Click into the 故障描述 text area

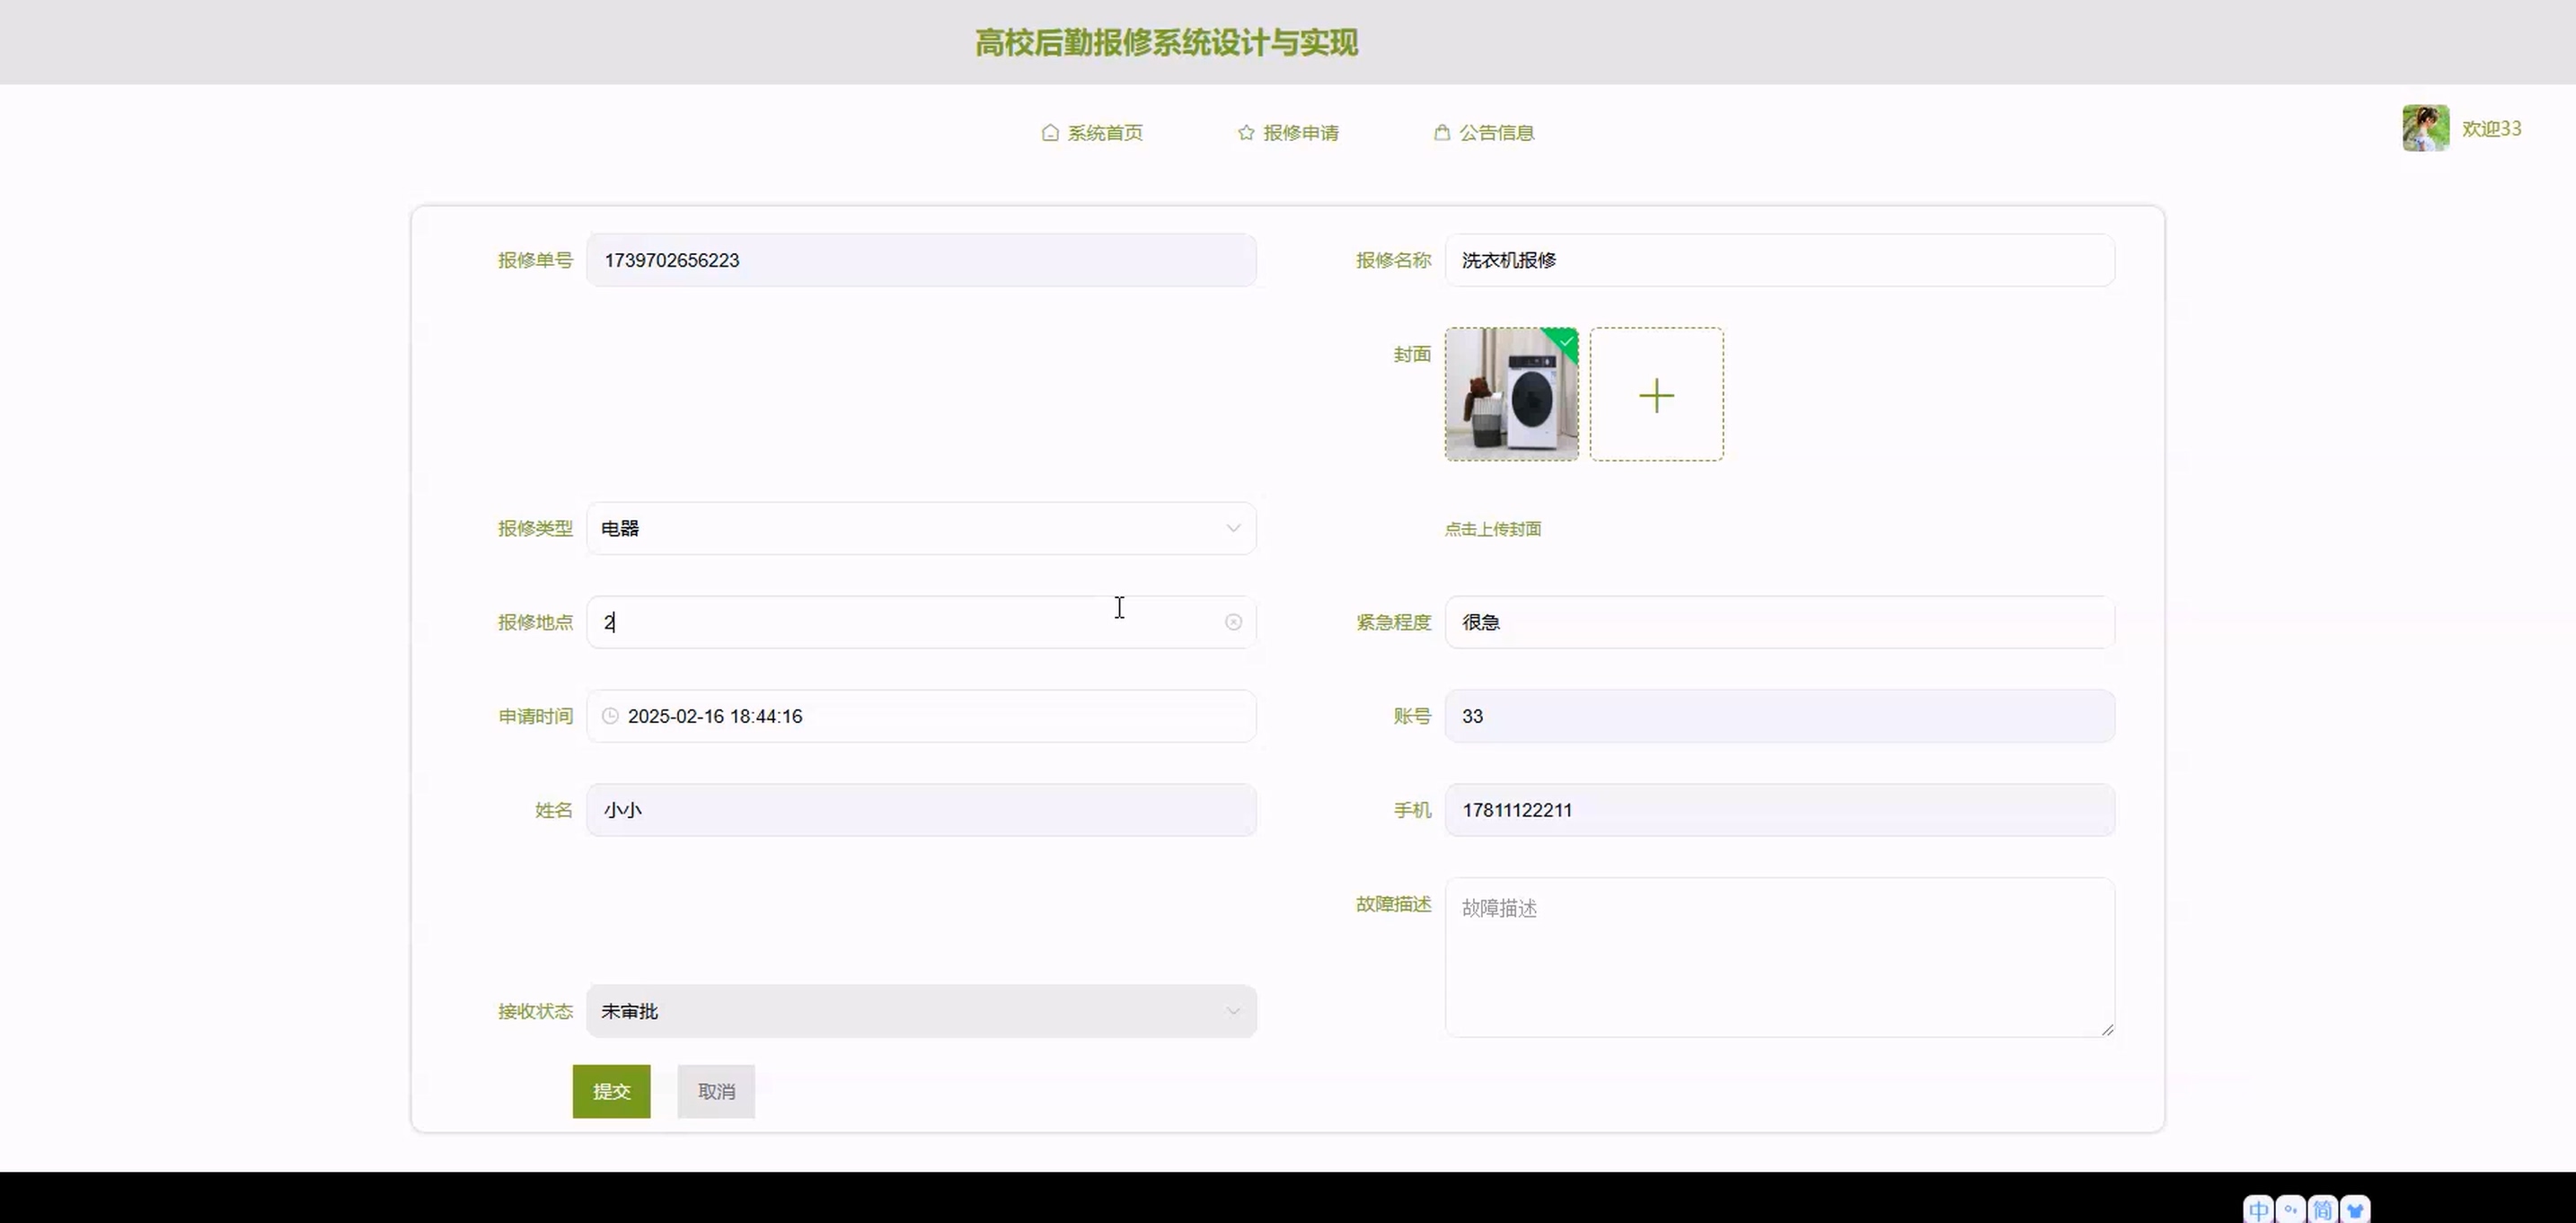(1778, 957)
